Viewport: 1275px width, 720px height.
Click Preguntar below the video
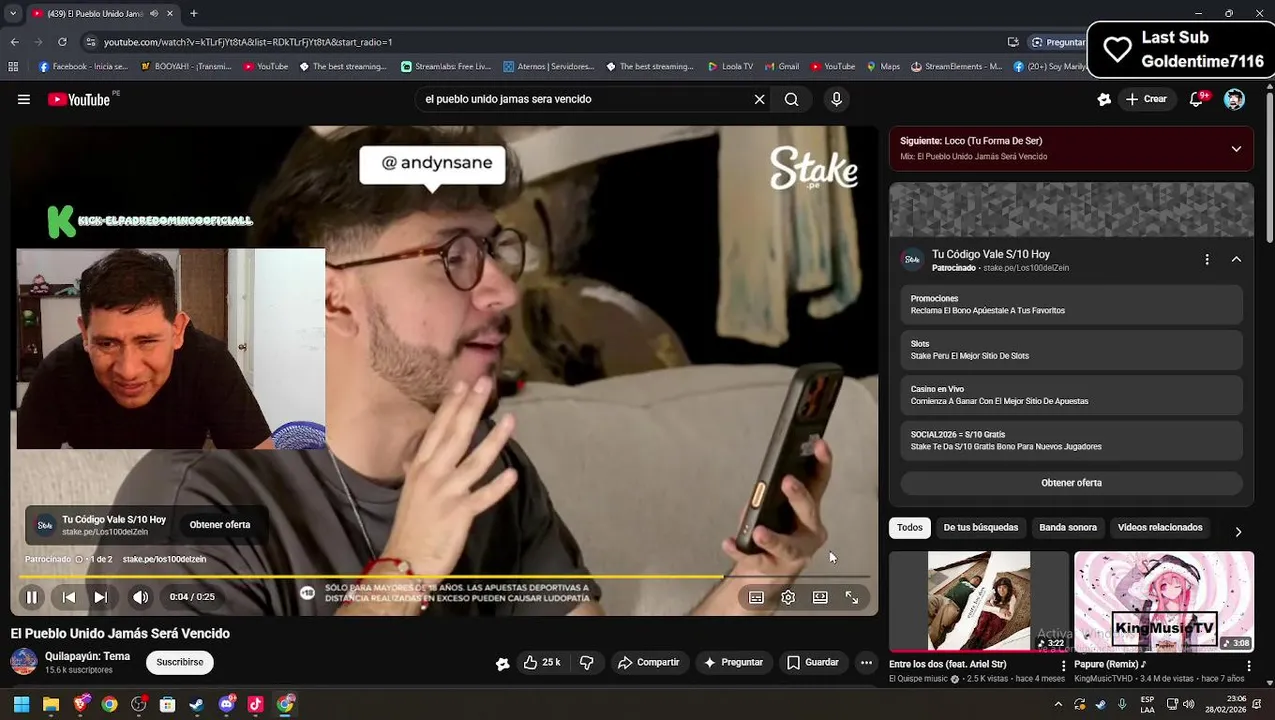[x=733, y=662]
